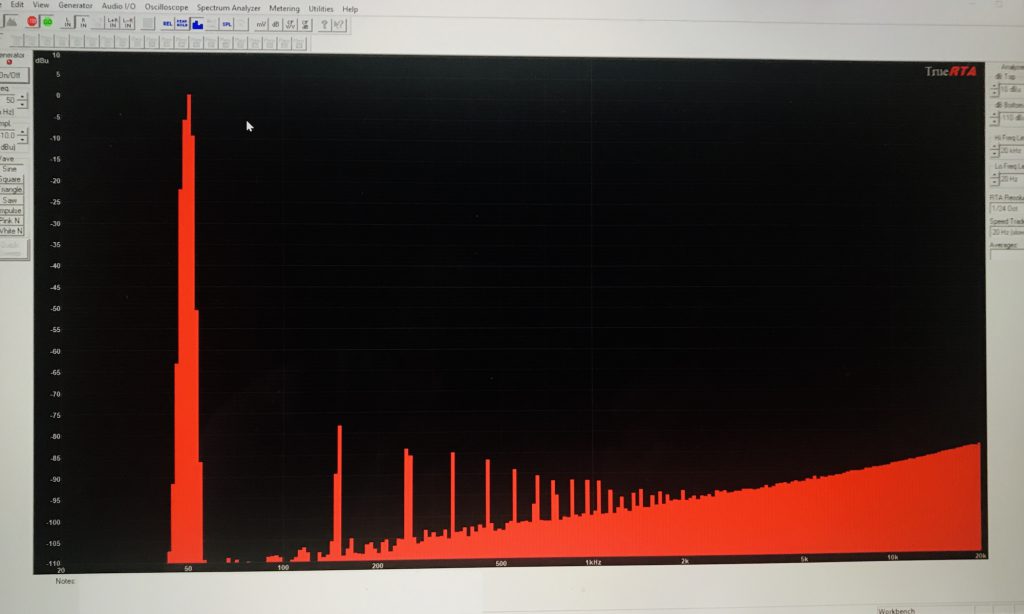This screenshot has width=1024, height=614.
Task: Open the Audio I/O menu
Action: tap(118, 6)
